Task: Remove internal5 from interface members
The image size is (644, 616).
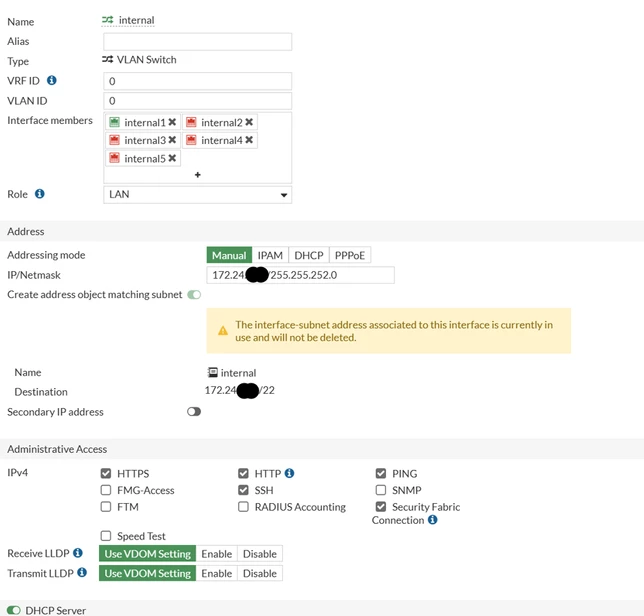Action: pyautogui.click(x=172, y=158)
